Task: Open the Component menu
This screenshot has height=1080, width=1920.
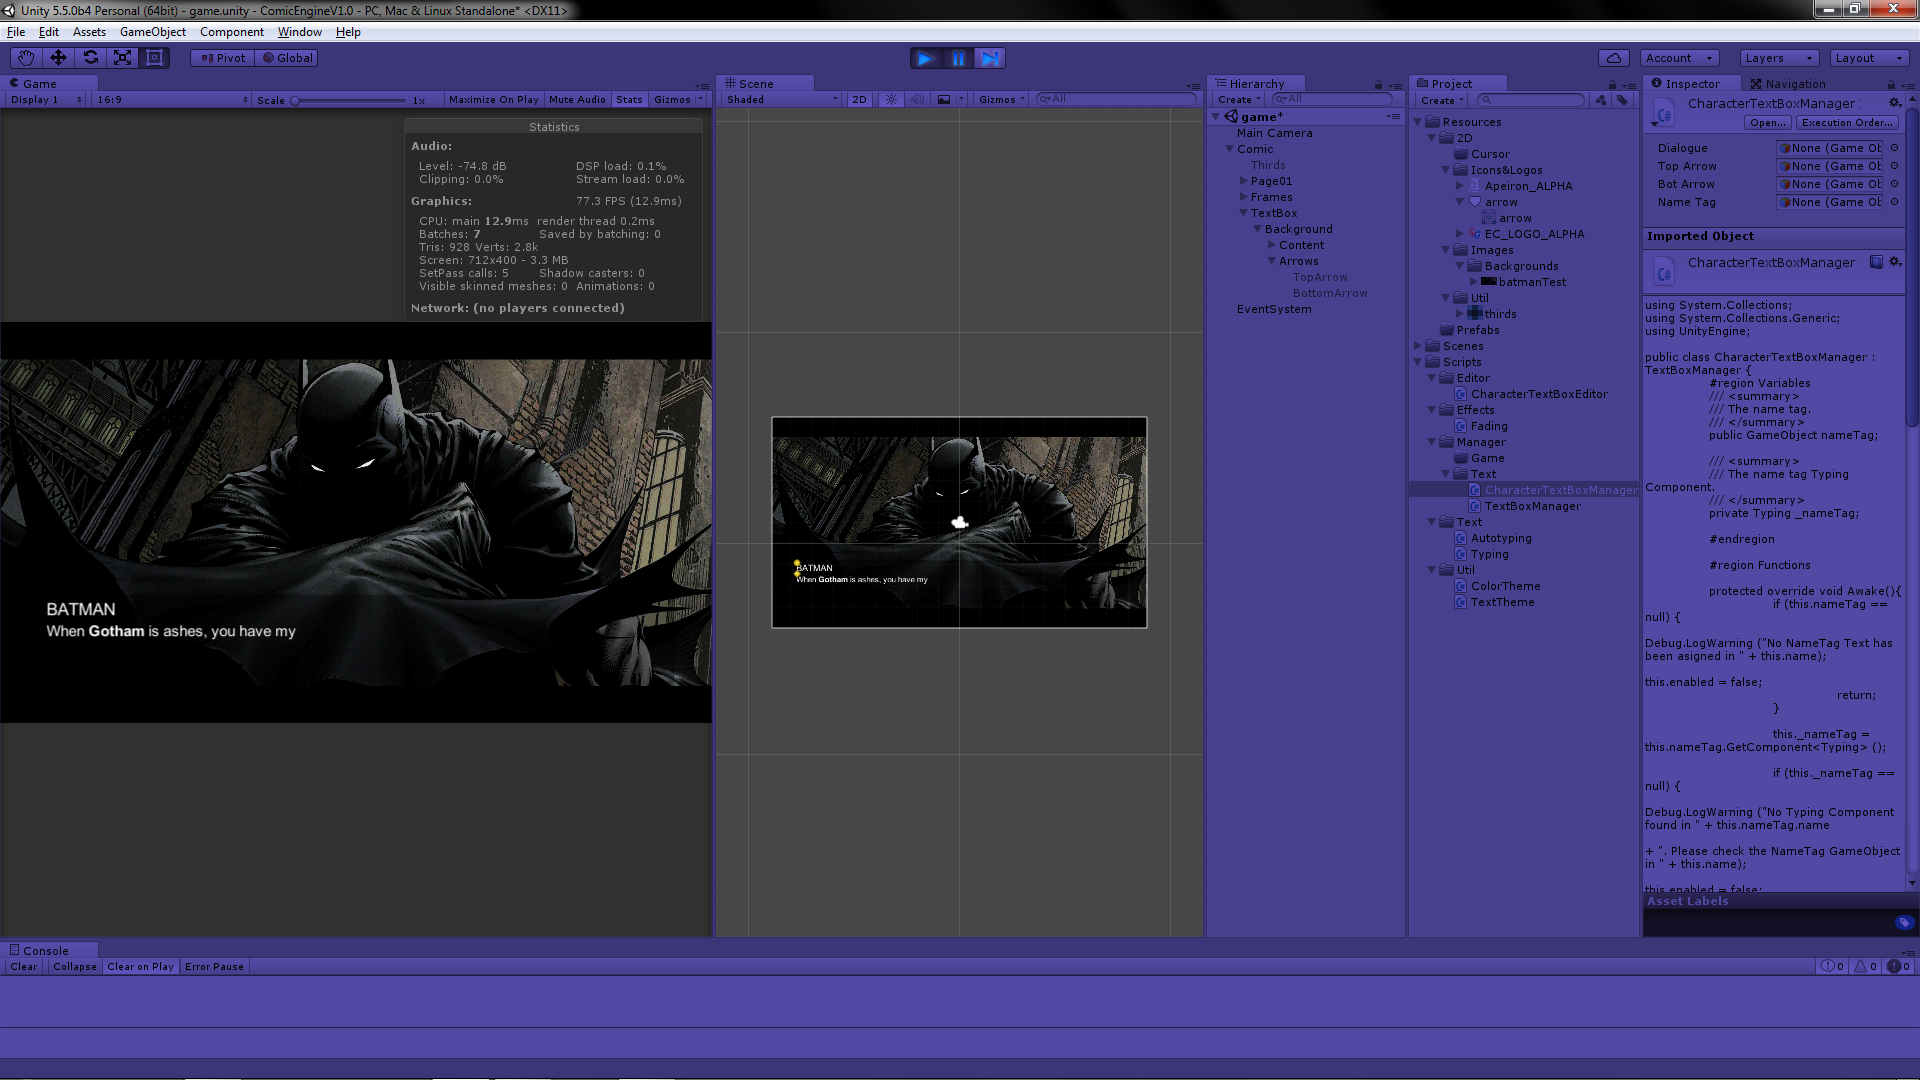Action: 232,32
